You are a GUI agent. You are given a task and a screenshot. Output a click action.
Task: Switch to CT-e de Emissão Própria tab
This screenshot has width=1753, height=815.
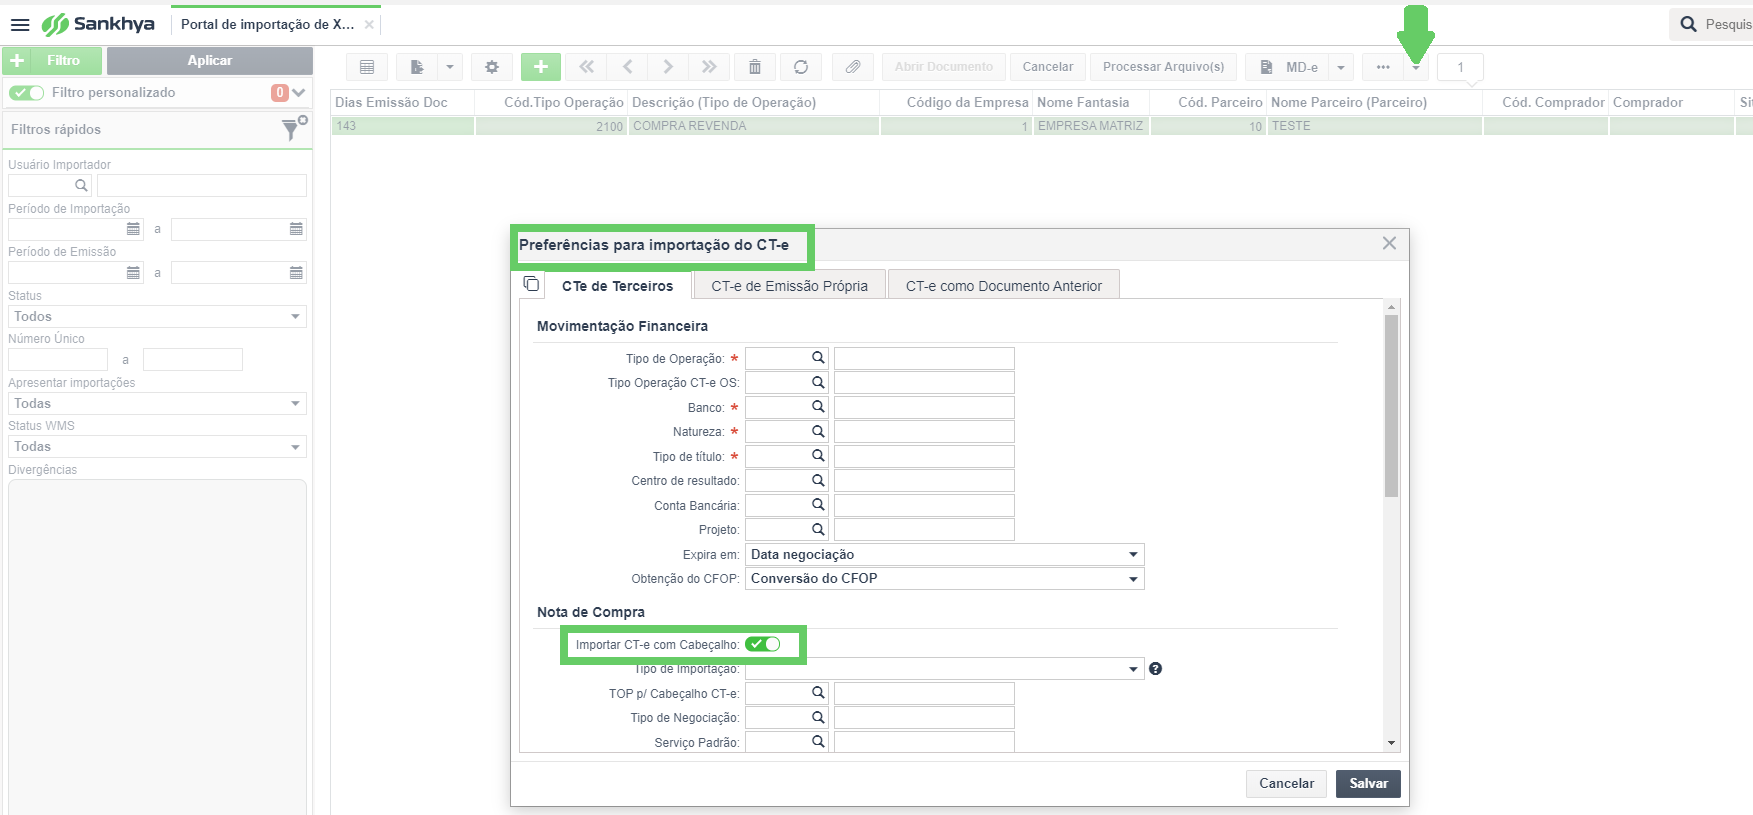tap(790, 286)
